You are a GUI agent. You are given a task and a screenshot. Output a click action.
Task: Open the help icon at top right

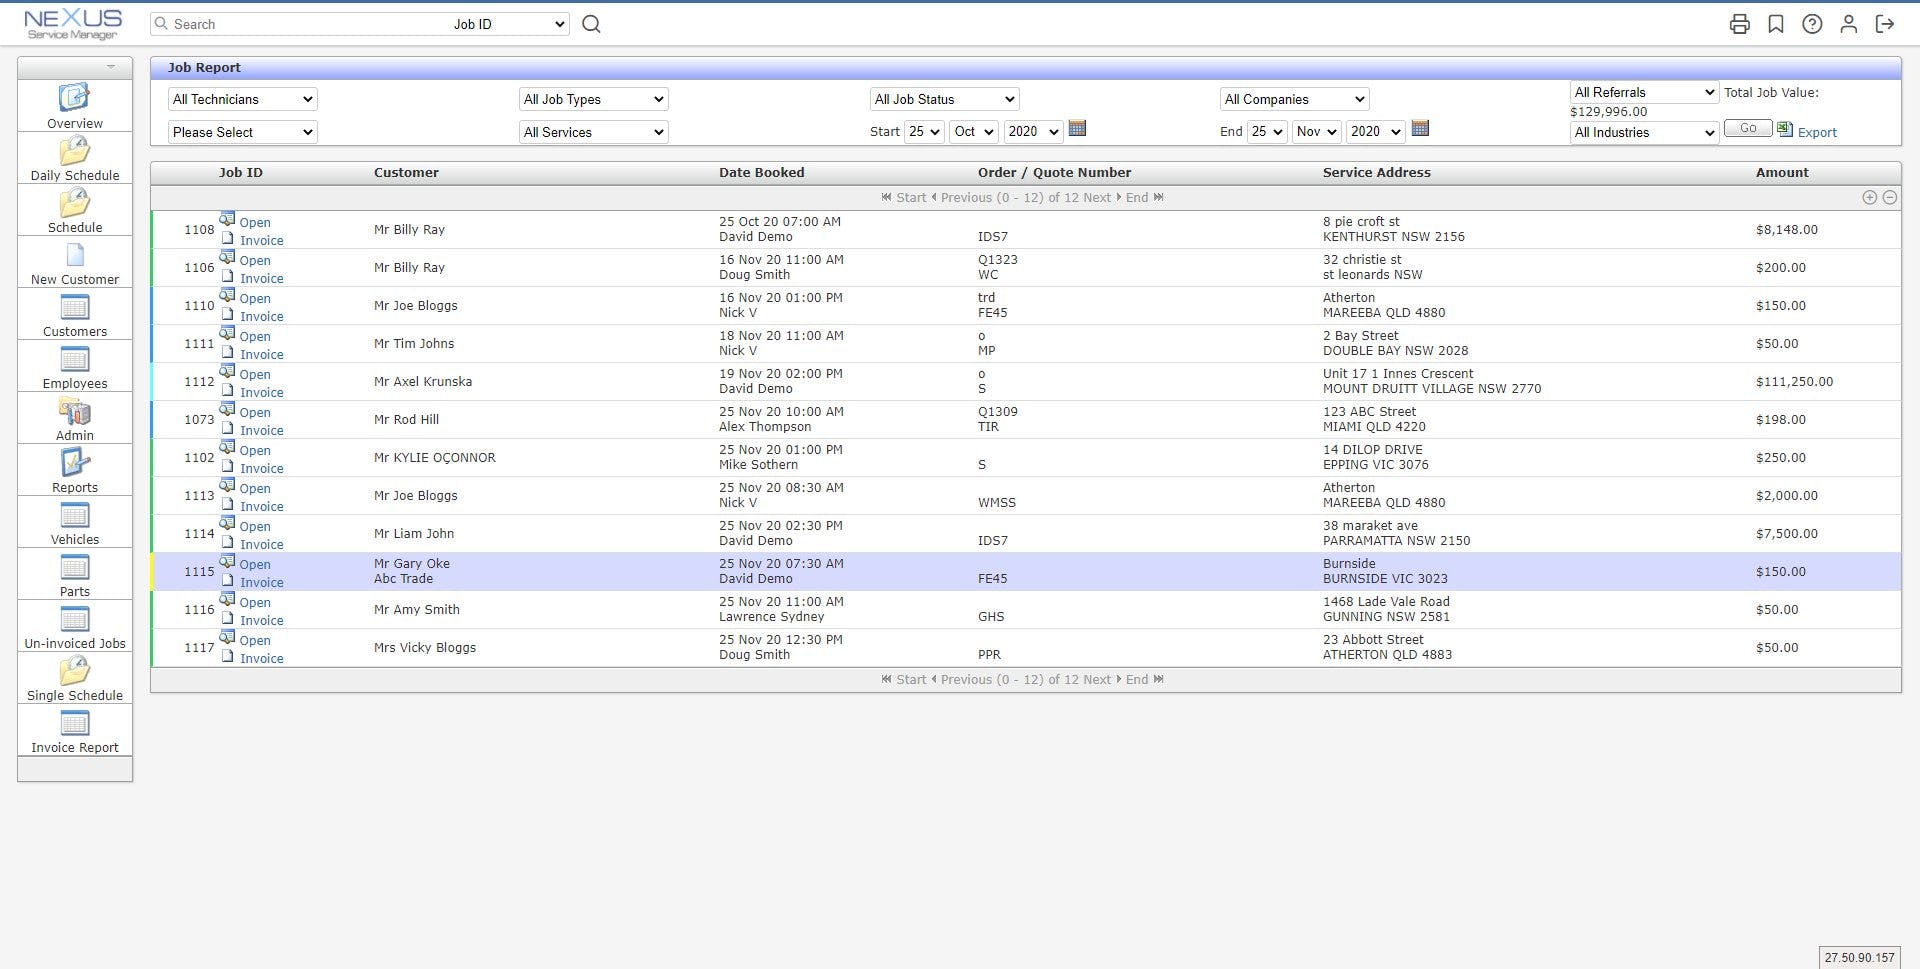[1812, 23]
